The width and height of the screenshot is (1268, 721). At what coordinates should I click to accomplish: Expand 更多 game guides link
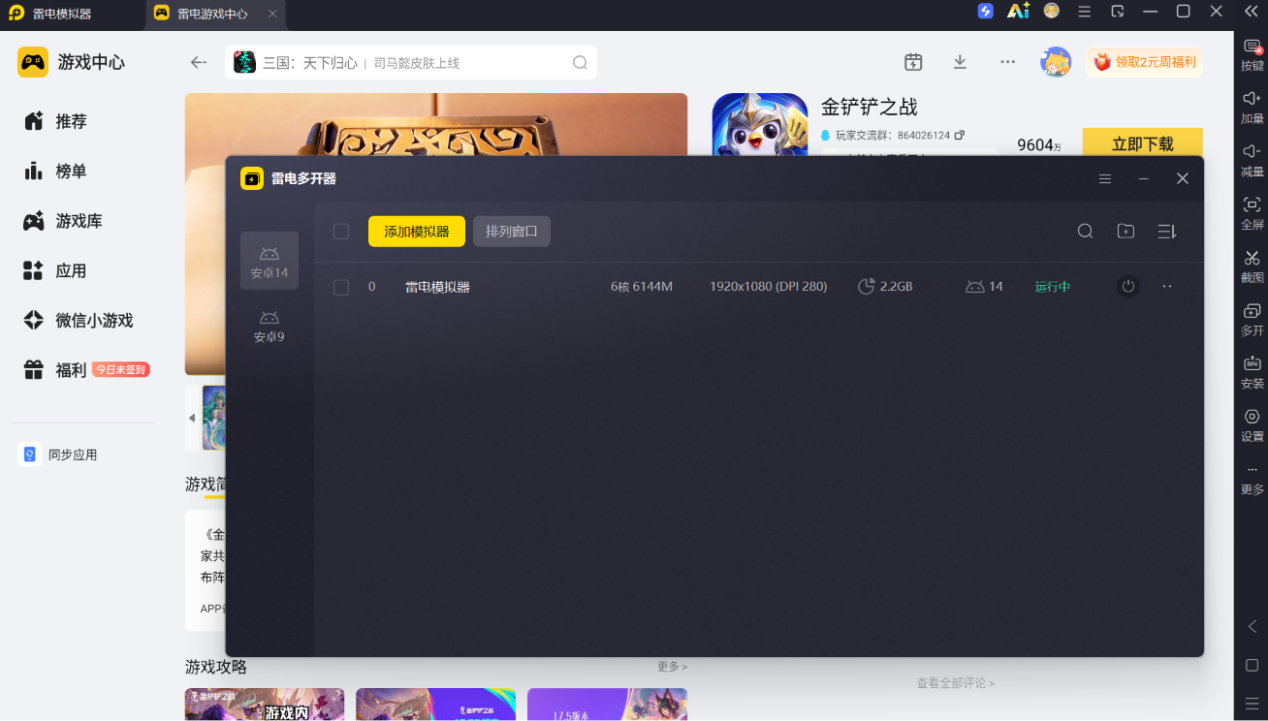672,666
